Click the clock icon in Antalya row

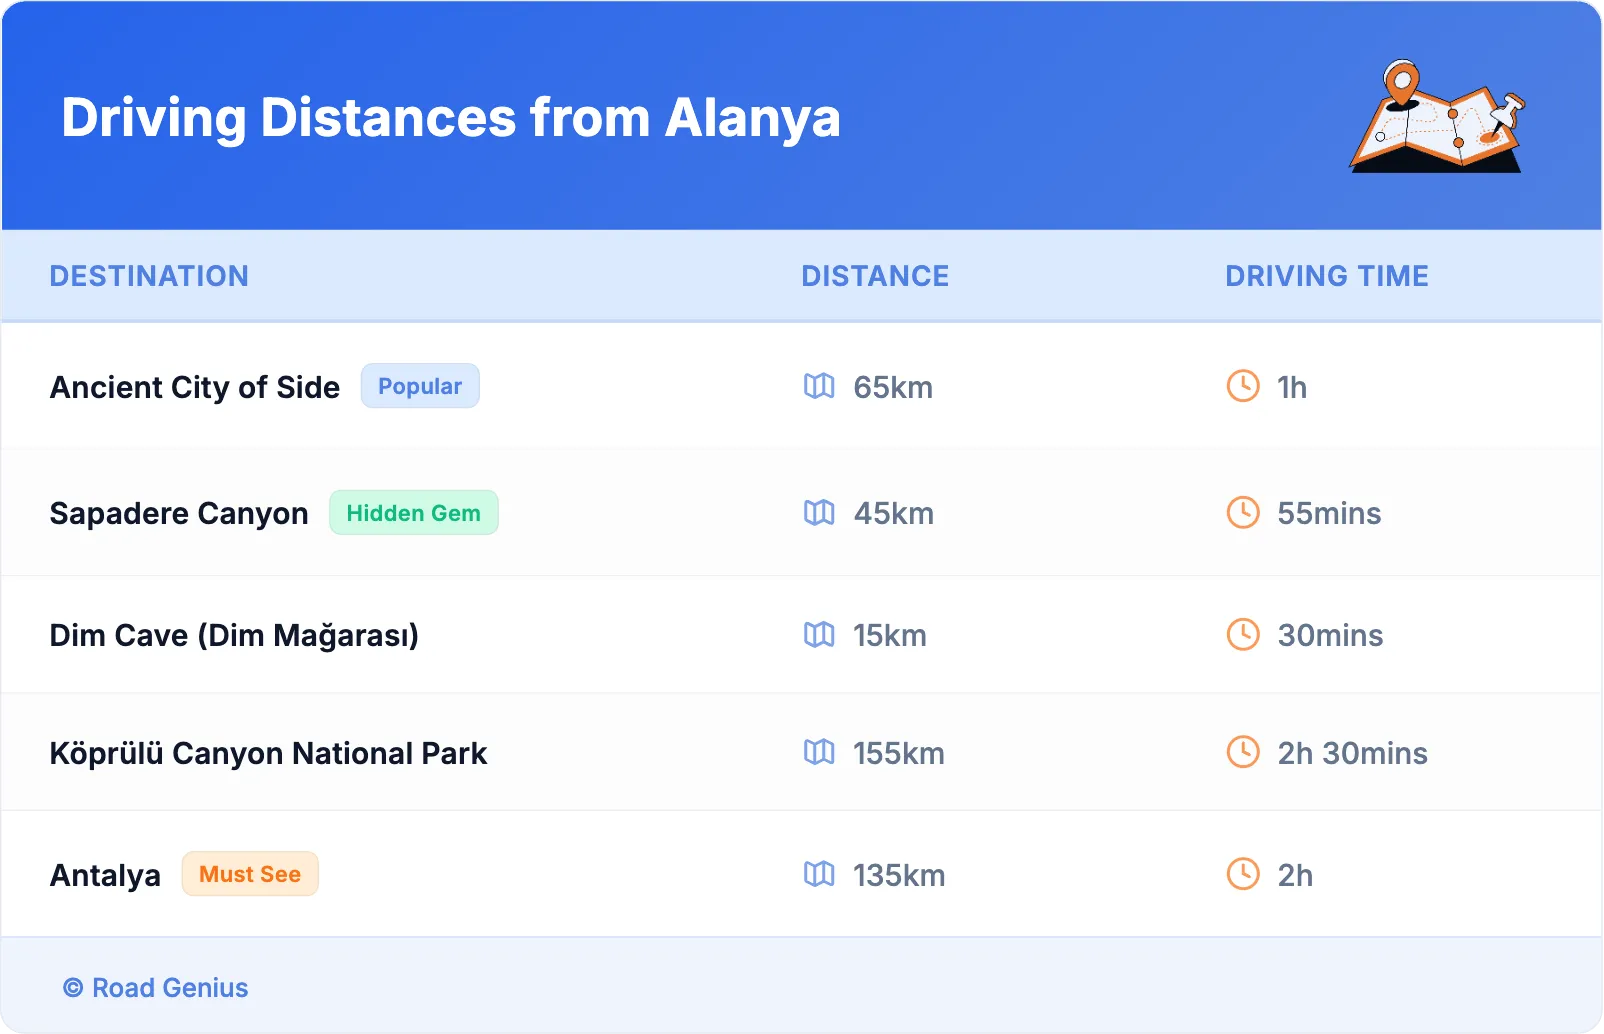[x=1243, y=874]
